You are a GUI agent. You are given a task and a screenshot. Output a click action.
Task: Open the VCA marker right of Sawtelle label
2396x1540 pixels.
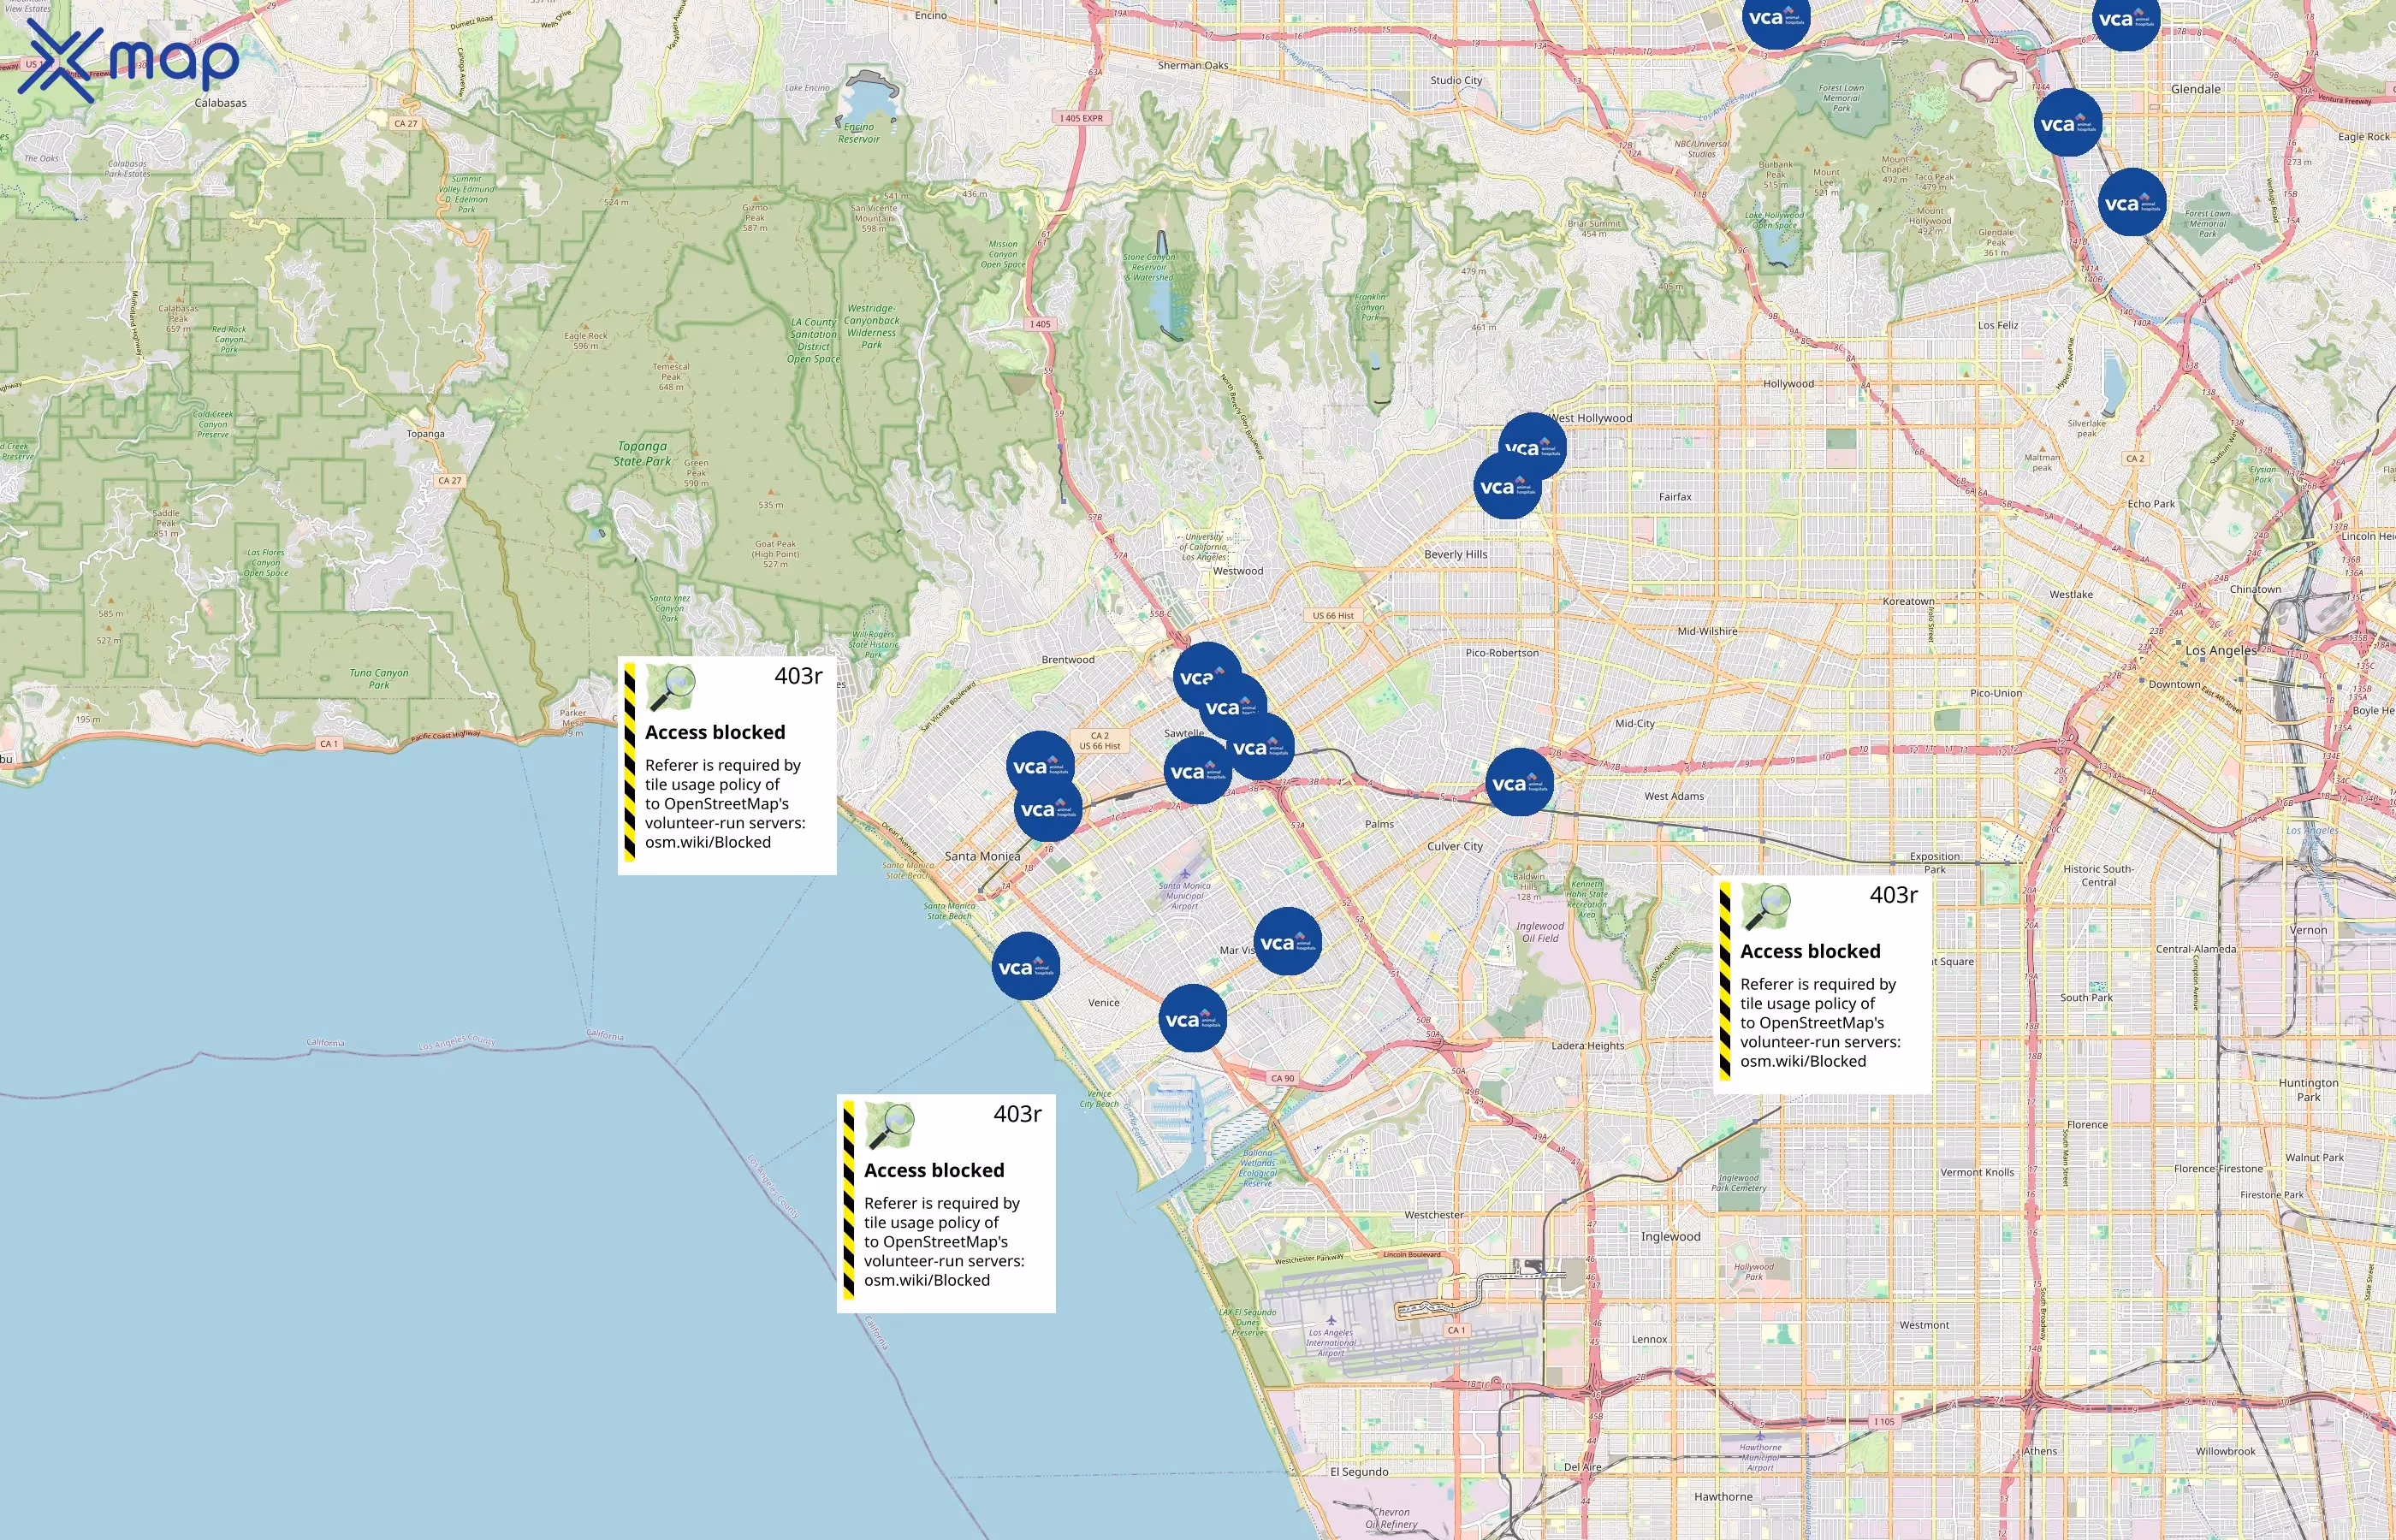pos(1260,747)
